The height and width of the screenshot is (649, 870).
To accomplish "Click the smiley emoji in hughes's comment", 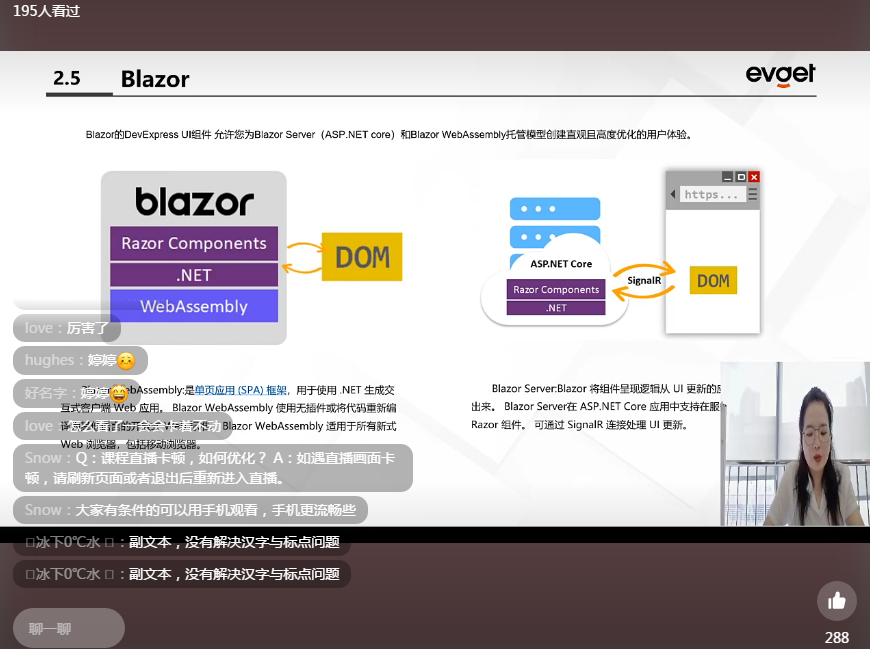I will pyautogui.click(x=126, y=361).
